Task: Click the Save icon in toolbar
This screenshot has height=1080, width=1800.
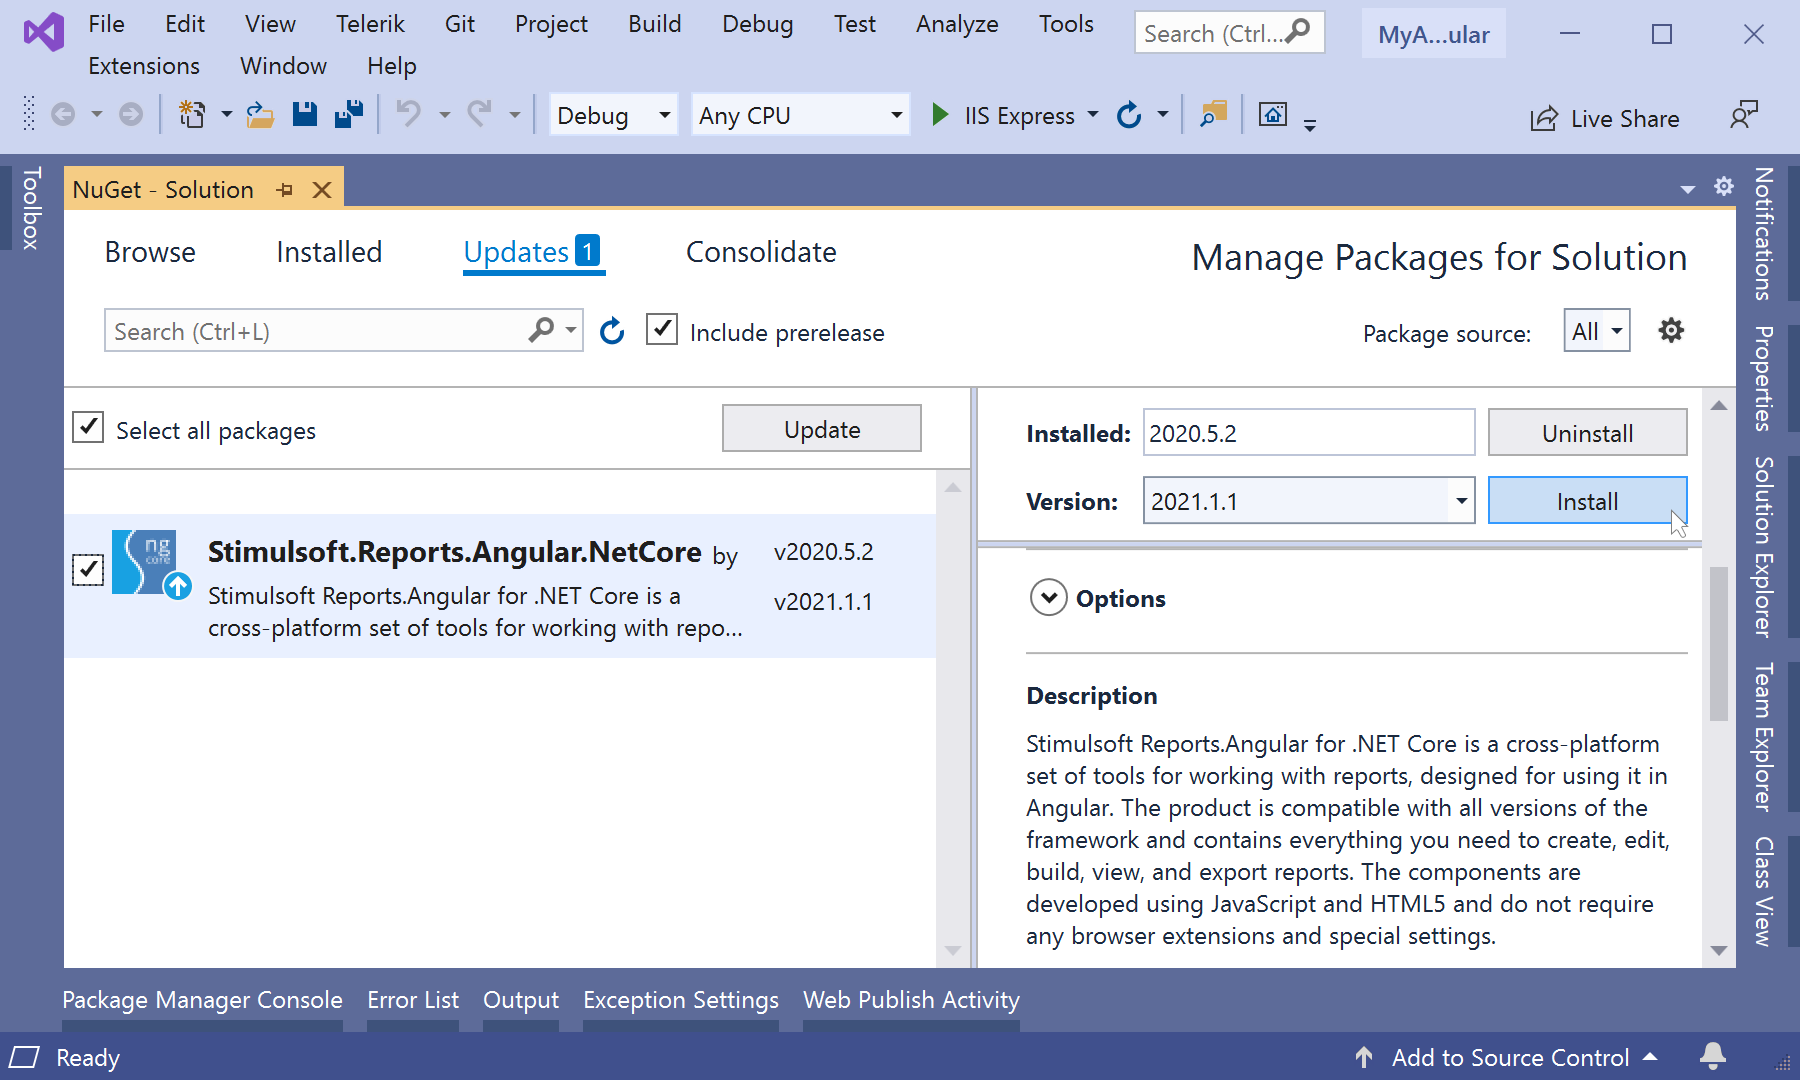Action: (305, 115)
